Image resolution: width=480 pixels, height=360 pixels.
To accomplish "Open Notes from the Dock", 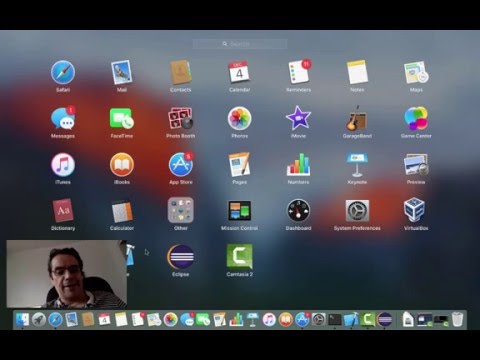I will pyautogui.click(x=121, y=320).
